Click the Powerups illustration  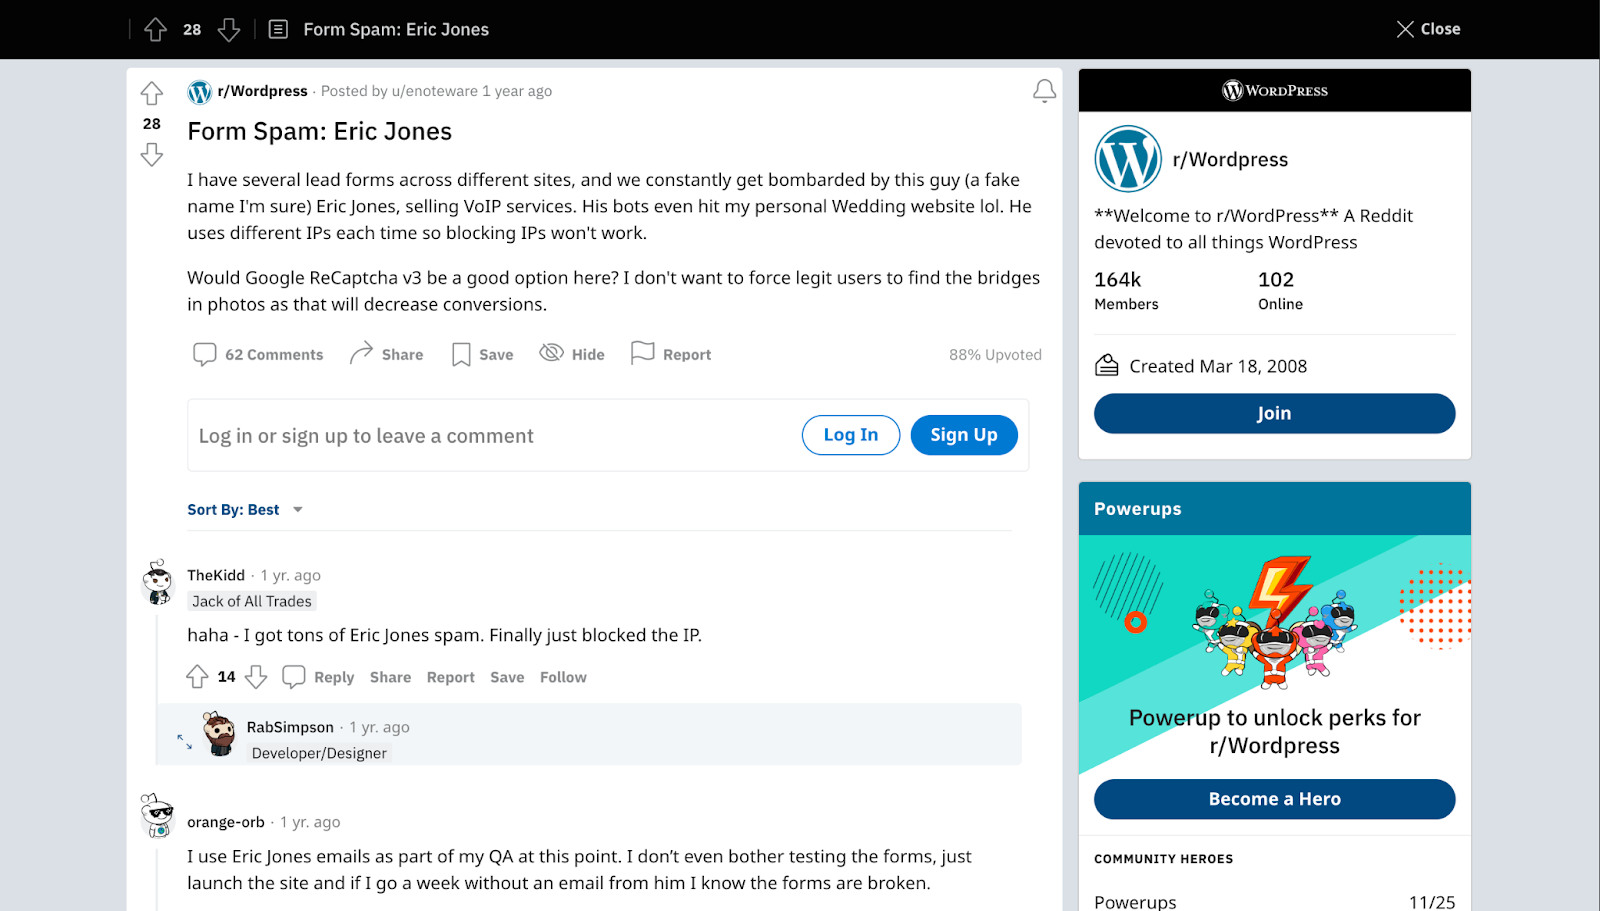pyautogui.click(x=1275, y=620)
